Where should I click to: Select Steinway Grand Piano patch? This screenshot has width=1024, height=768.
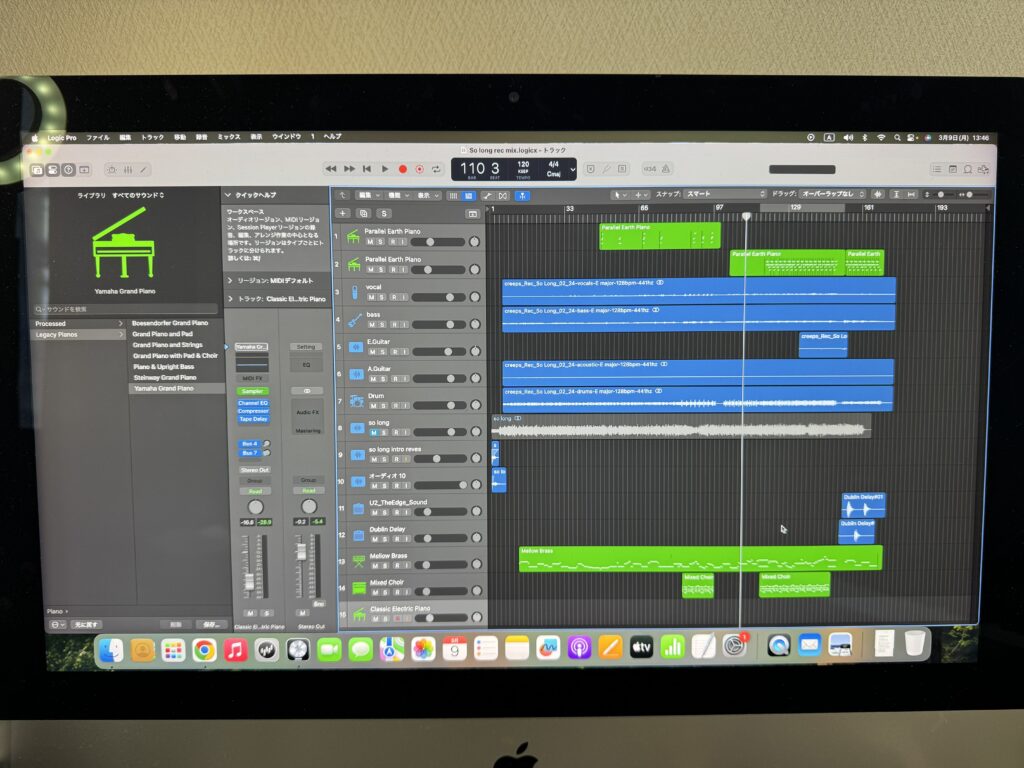point(165,377)
